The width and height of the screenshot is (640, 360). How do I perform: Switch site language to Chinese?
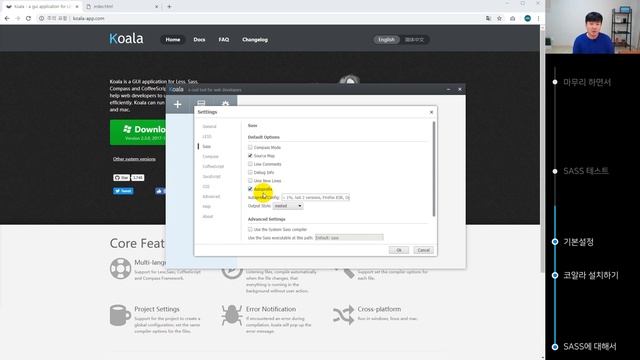point(414,40)
